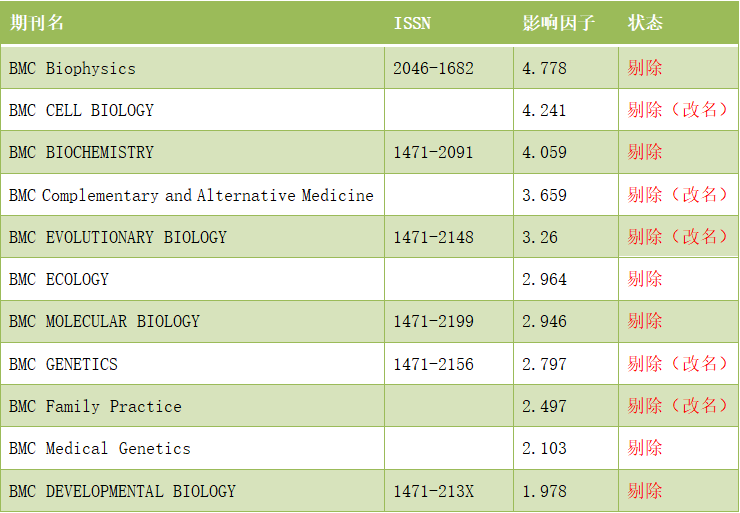Click the 状态 column header

645,23
